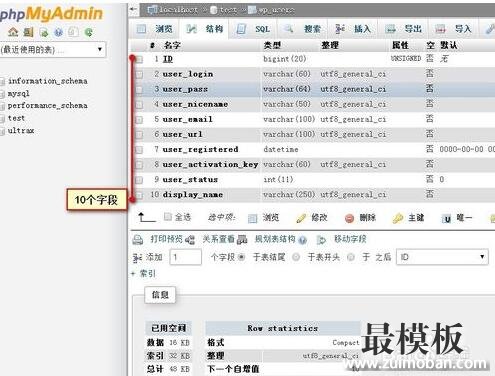Click the phpMyAdmin logo
This screenshot has height=376, width=495.
(x=51, y=14)
